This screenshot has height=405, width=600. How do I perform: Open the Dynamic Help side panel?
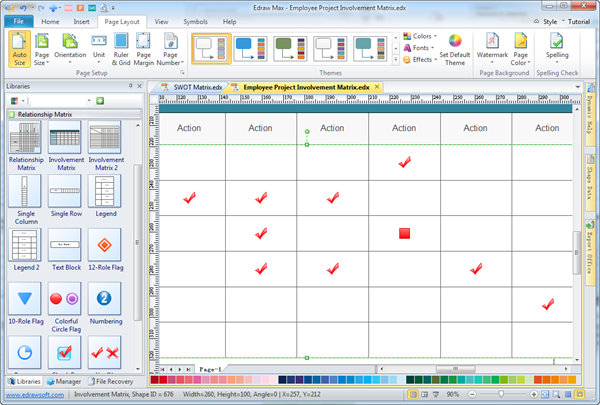coord(590,114)
